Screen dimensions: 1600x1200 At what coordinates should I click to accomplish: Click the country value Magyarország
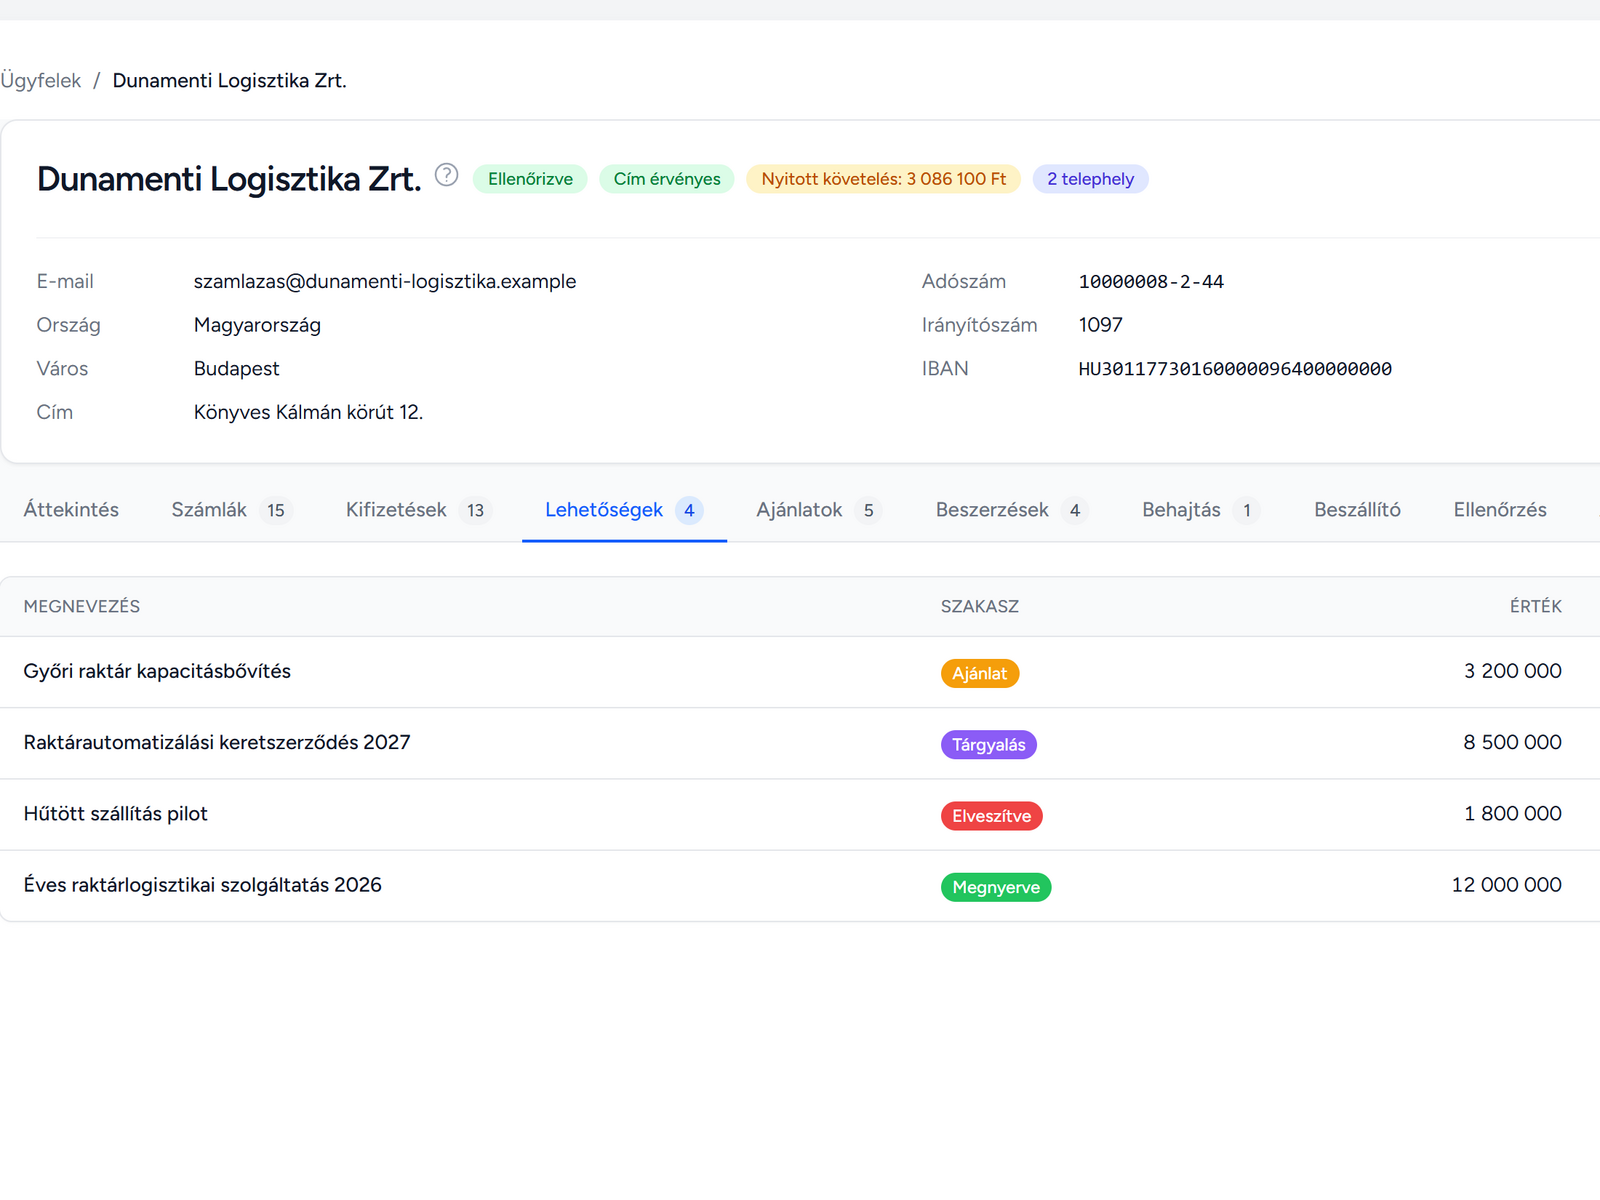point(257,325)
